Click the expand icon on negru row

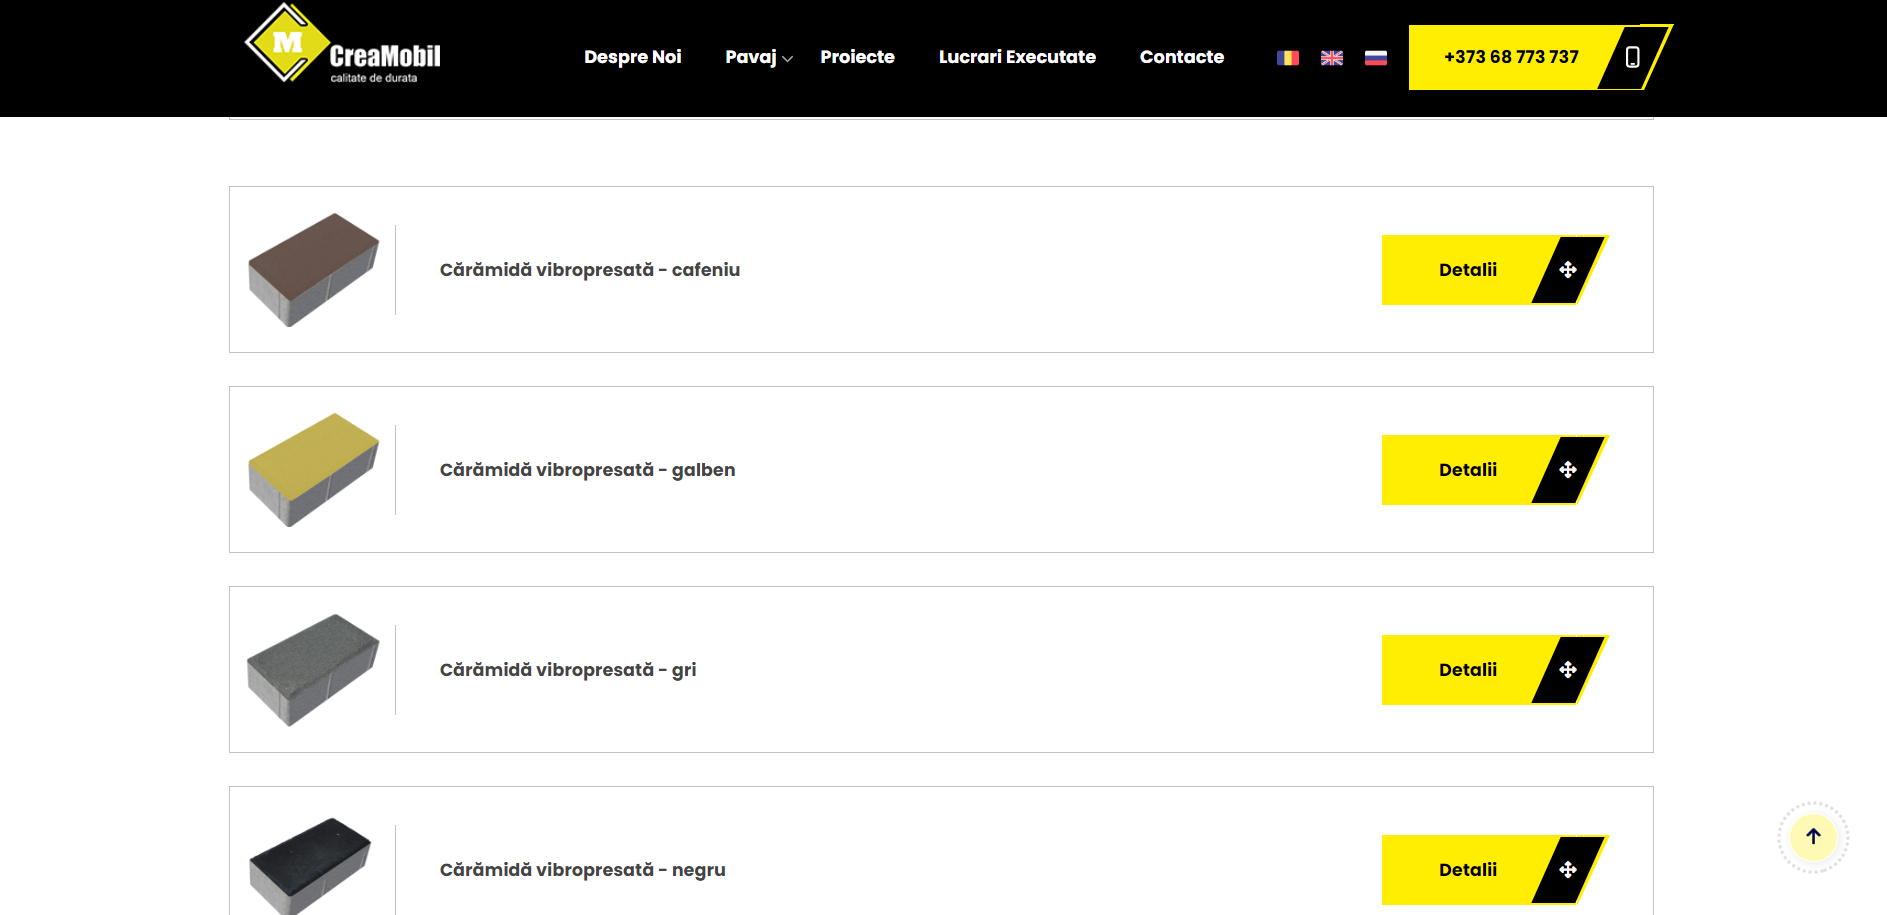click(1567, 870)
